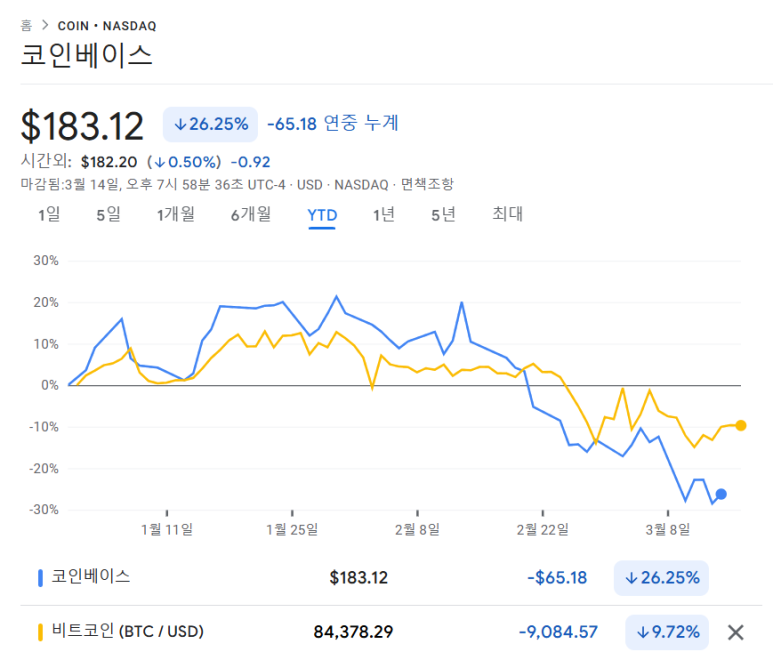Click the ↓26.25% badge in 코인베이스 row
The height and width of the screenshot is (660, 773).
pos(661,578)
